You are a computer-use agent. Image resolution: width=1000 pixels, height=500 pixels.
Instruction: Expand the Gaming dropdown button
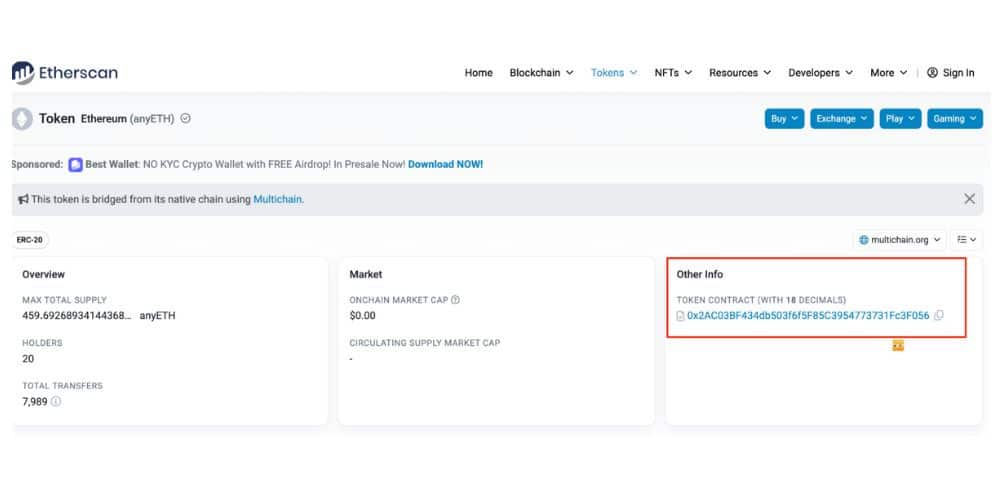(954, 119)
